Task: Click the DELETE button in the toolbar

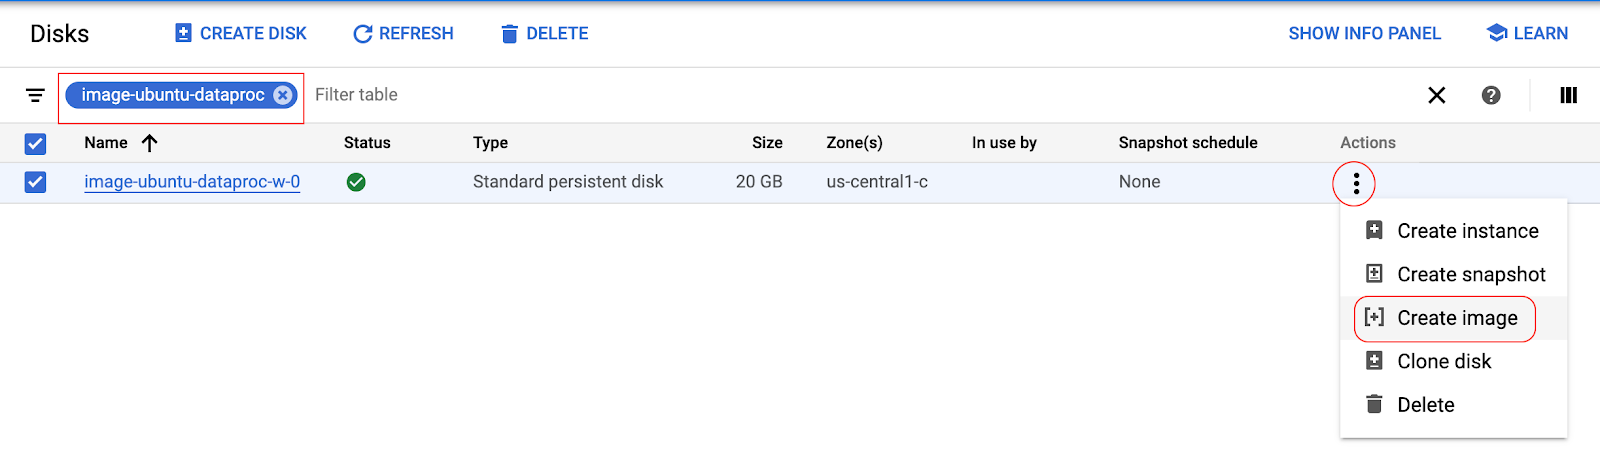Action: (x=544, y=34)
